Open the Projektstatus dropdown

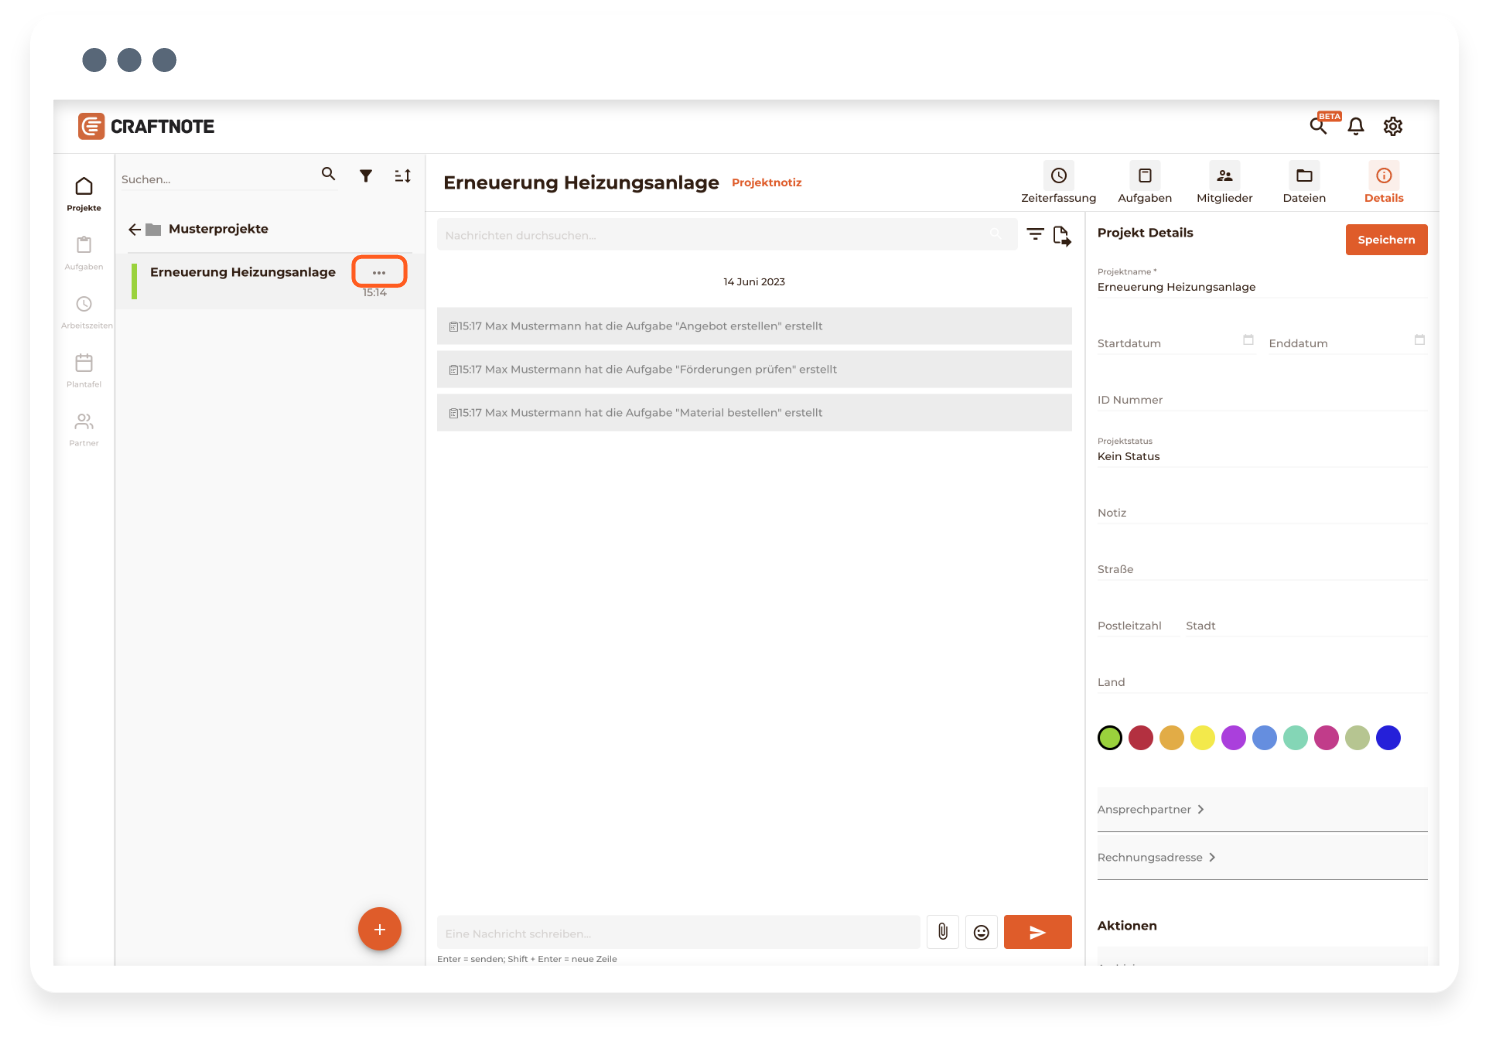(1260, 456)
